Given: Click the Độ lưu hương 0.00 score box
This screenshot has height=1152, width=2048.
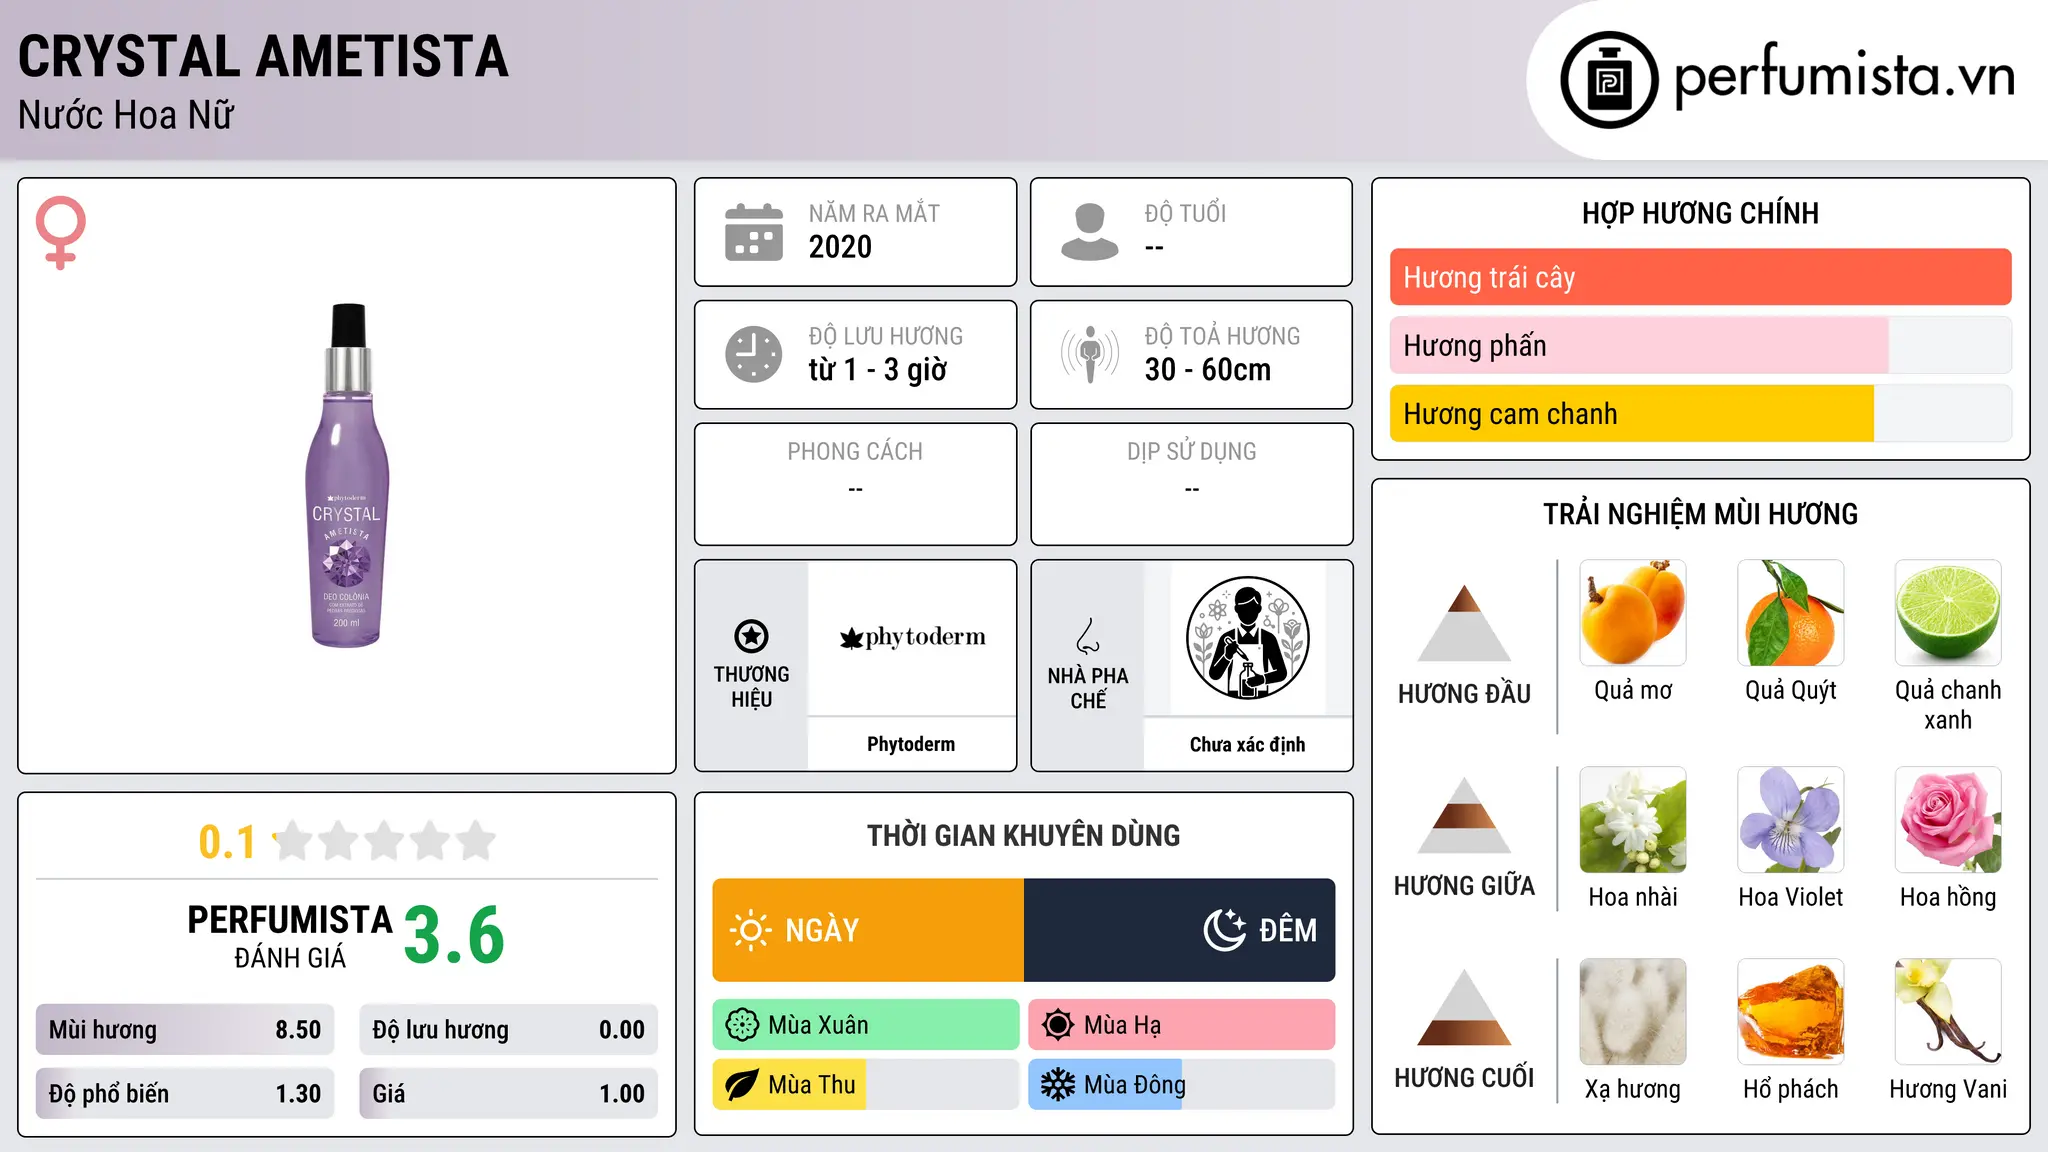Looking at the screenshot, I should [x=508, y=1030].
